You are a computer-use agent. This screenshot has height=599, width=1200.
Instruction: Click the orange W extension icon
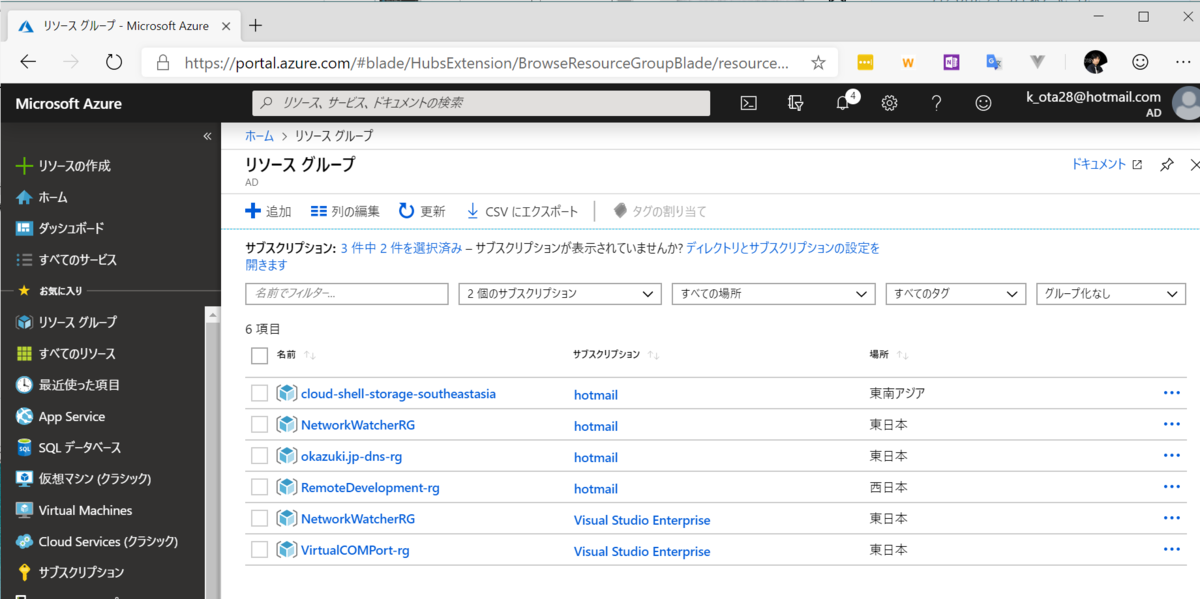[x=908, y=62]
